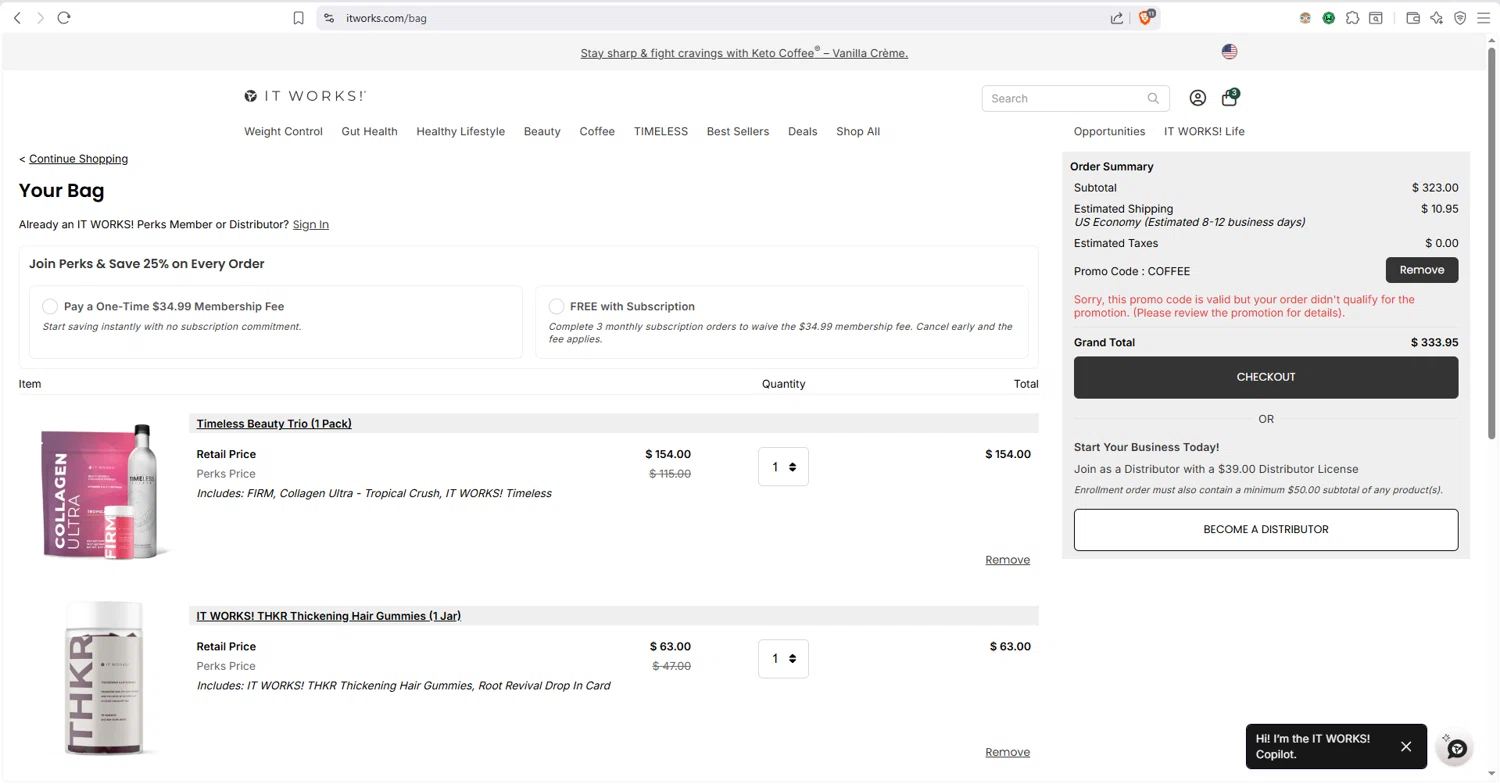Open the shopping bag icon
1500x784 pixels.
(x=1229, y=98)
